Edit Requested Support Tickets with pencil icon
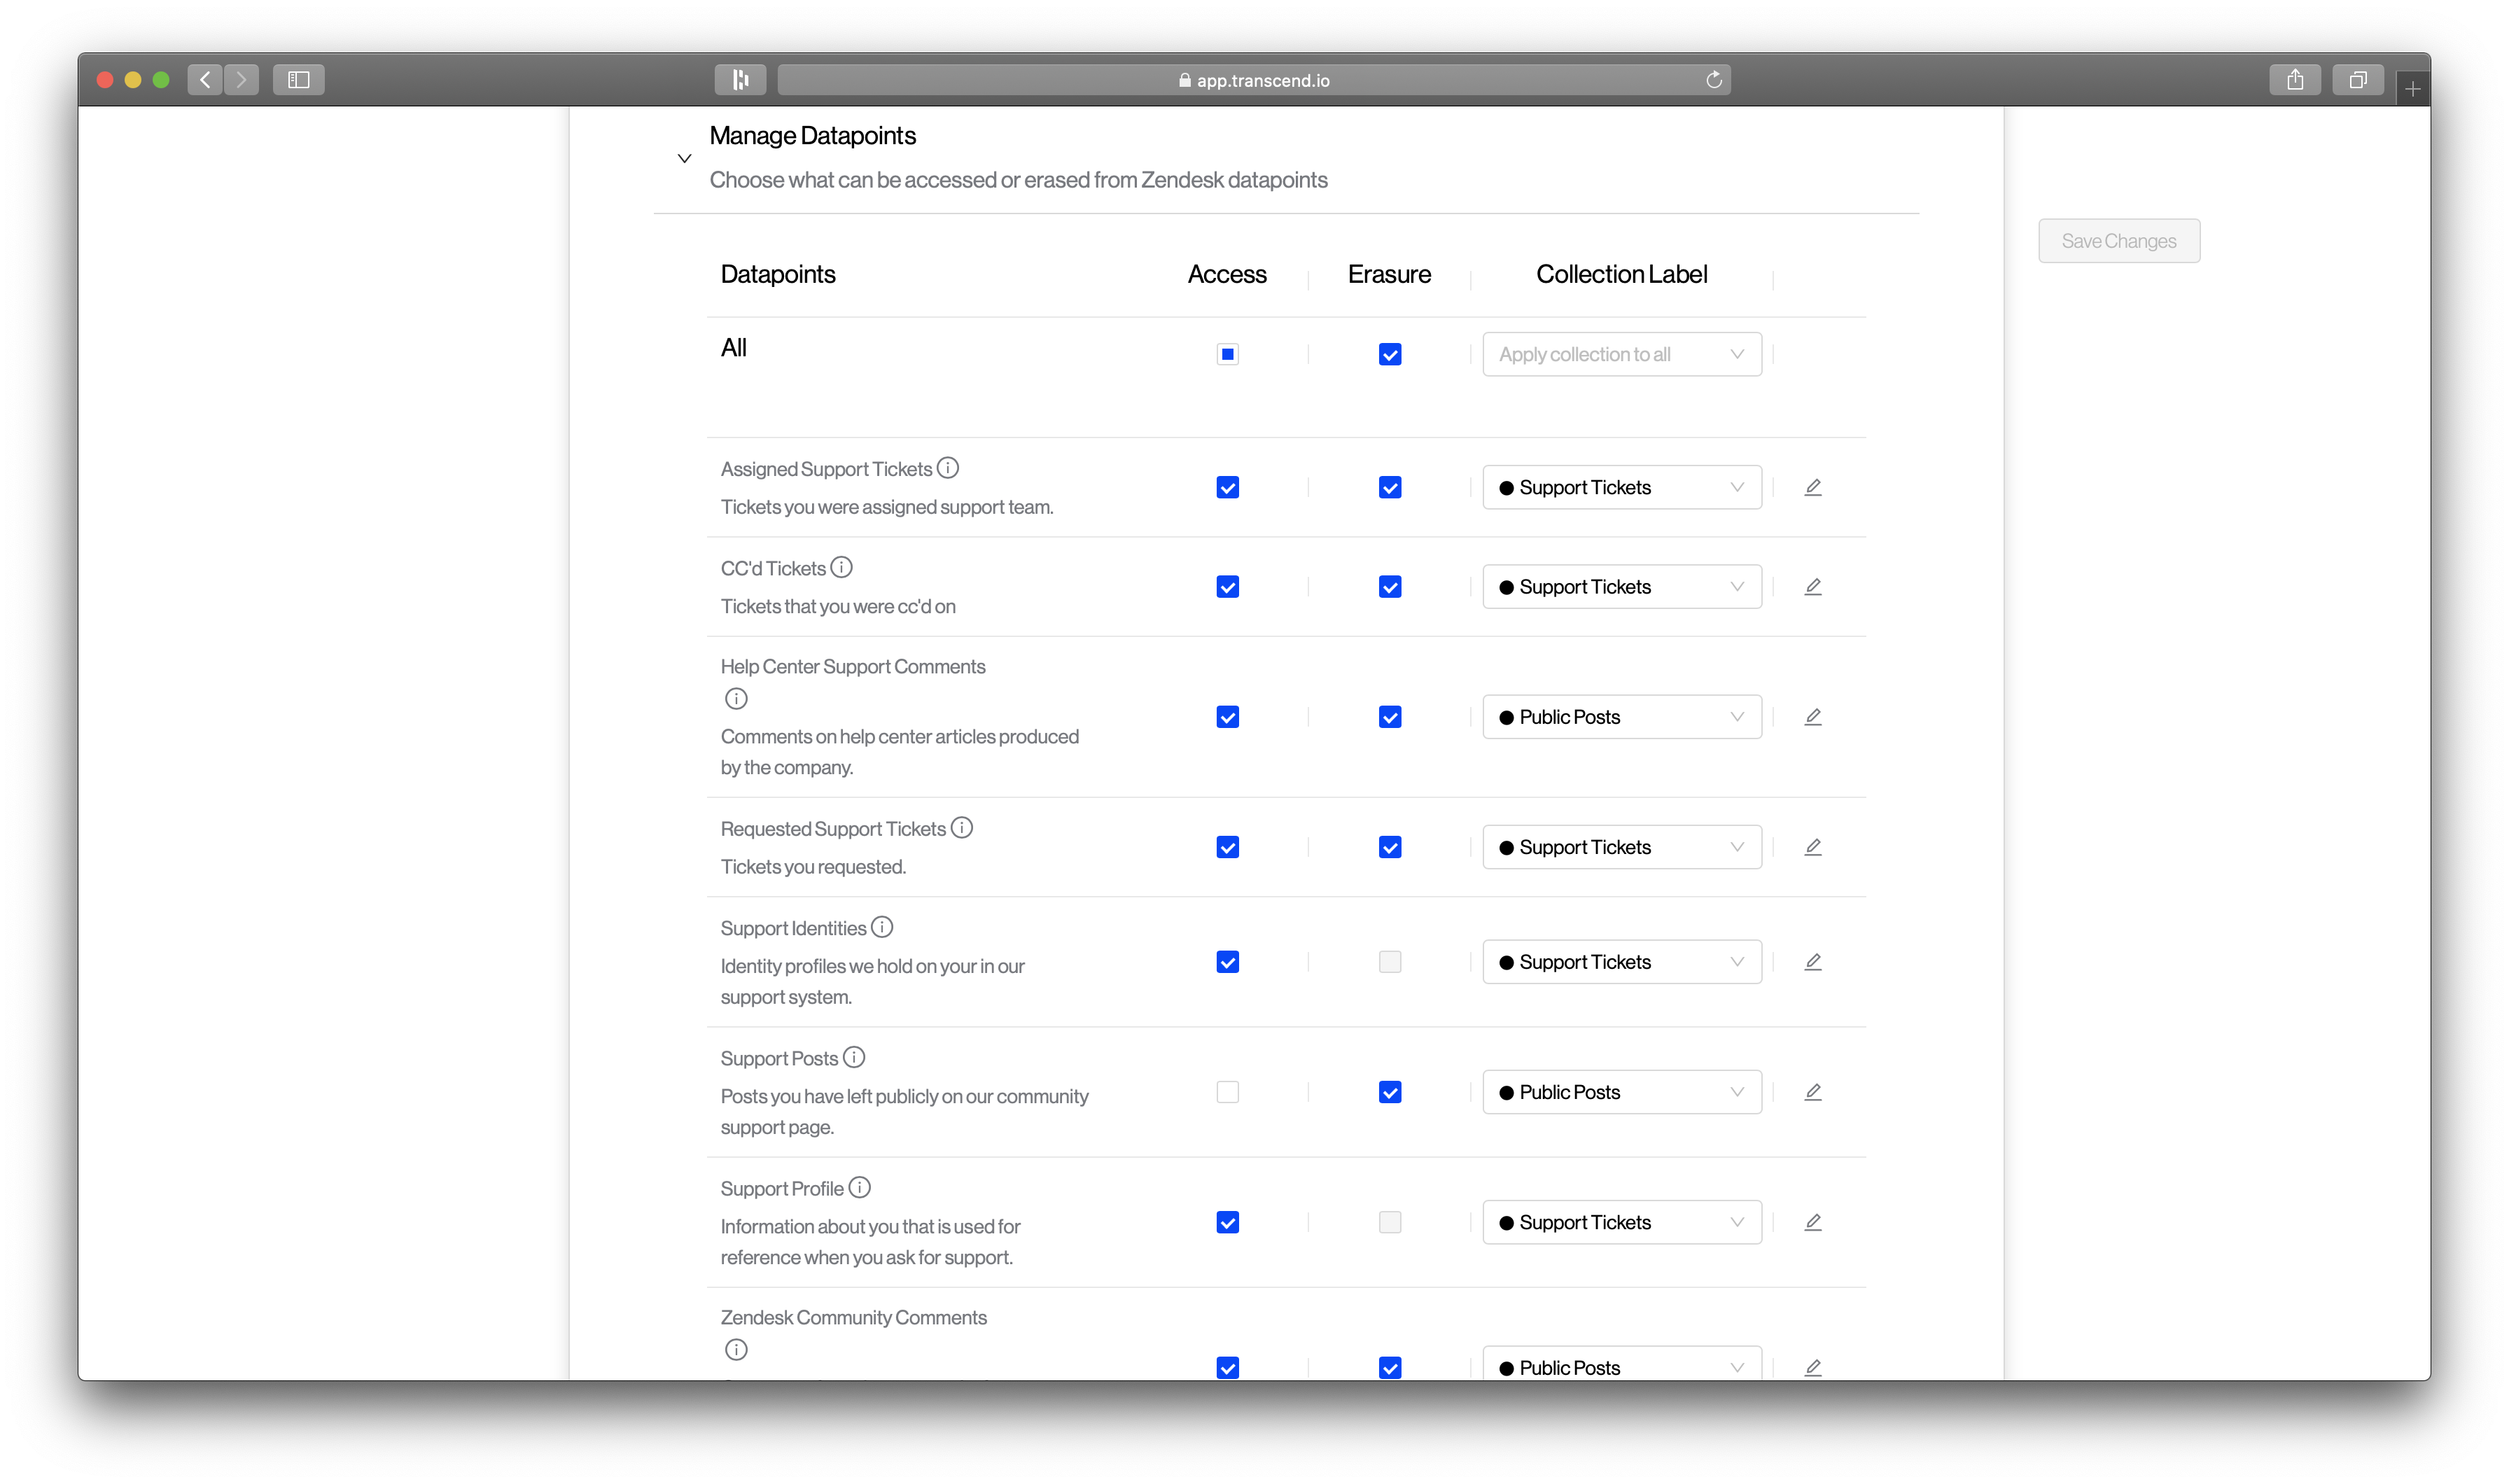 point(1812,846)
